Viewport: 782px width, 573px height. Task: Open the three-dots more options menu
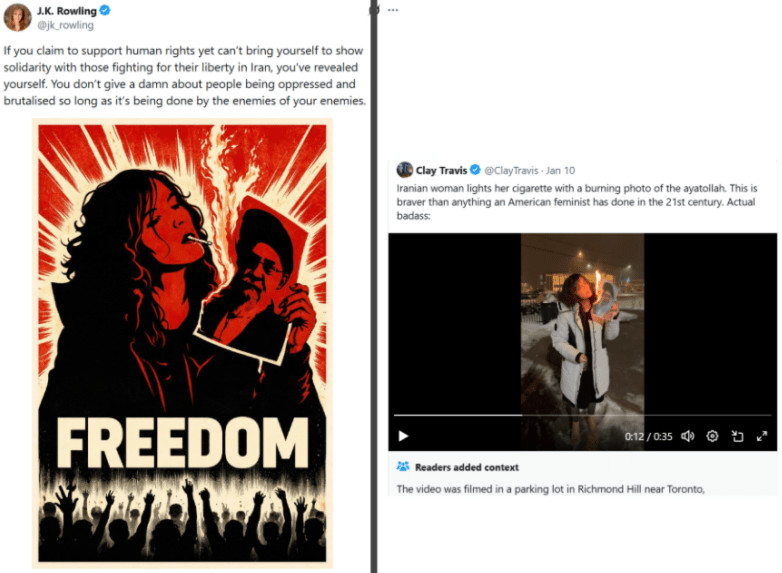[x=393, y=10]
